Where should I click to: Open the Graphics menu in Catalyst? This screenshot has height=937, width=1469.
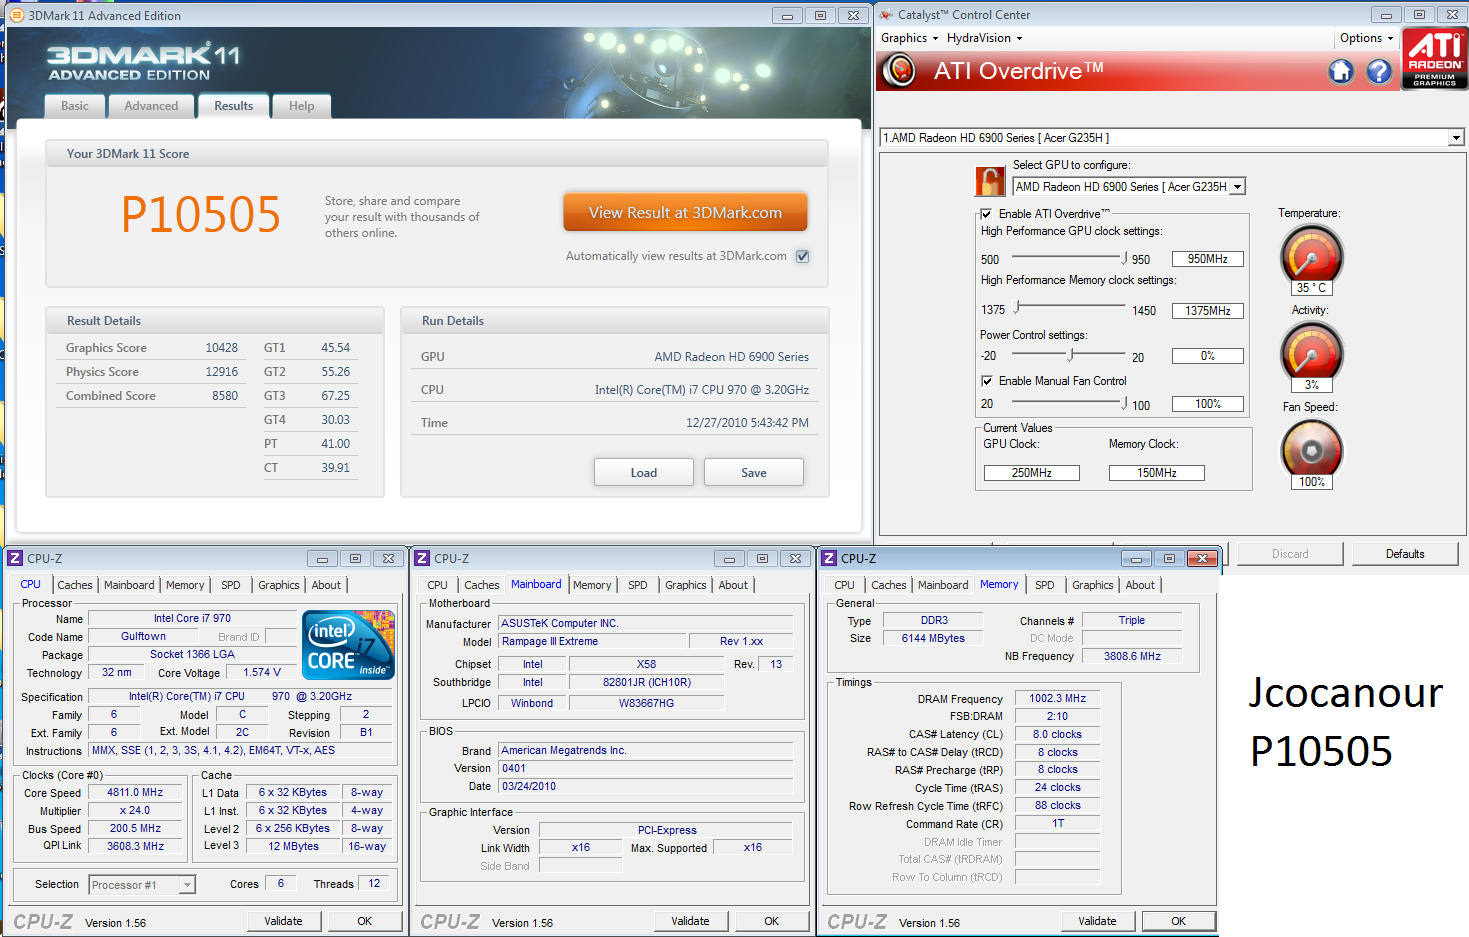(909, 38)
